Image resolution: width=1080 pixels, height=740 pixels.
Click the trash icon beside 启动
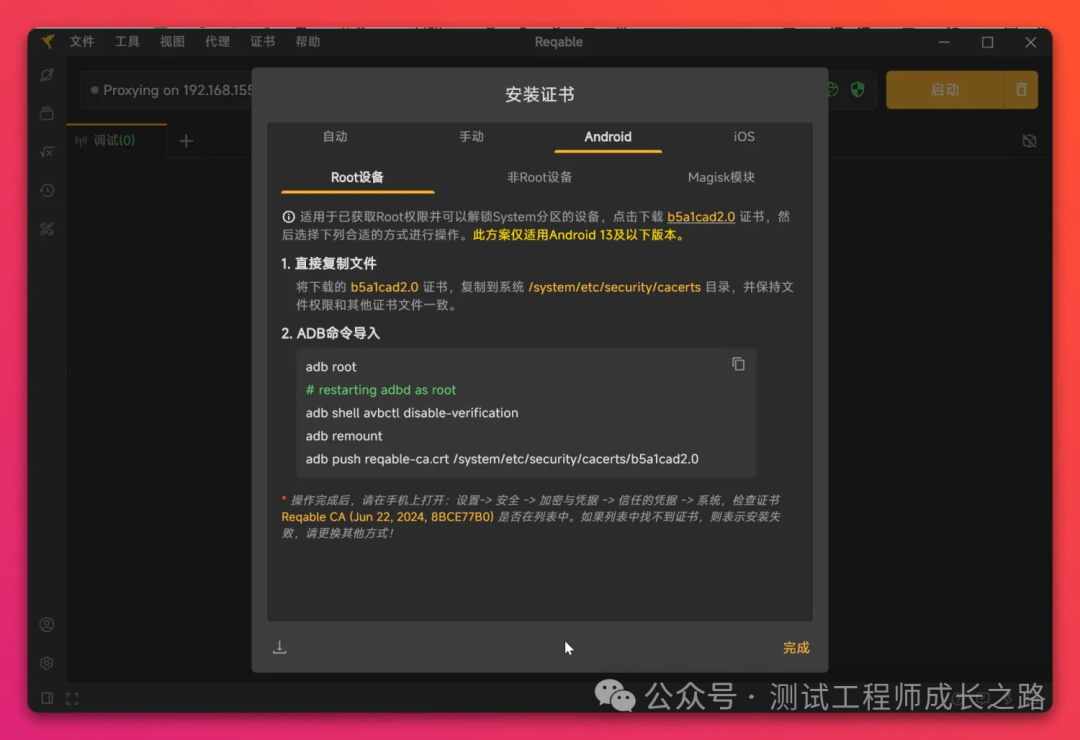point(1021,90)
